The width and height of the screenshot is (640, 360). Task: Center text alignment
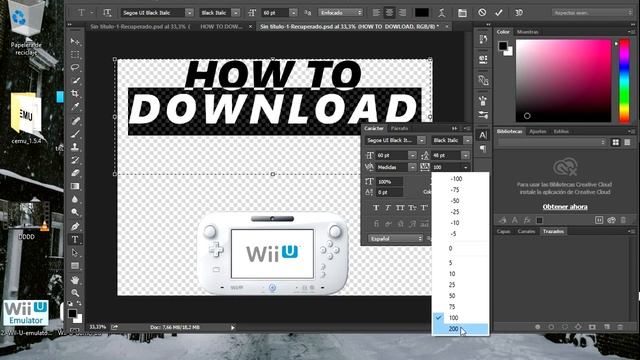pos(389,13)
